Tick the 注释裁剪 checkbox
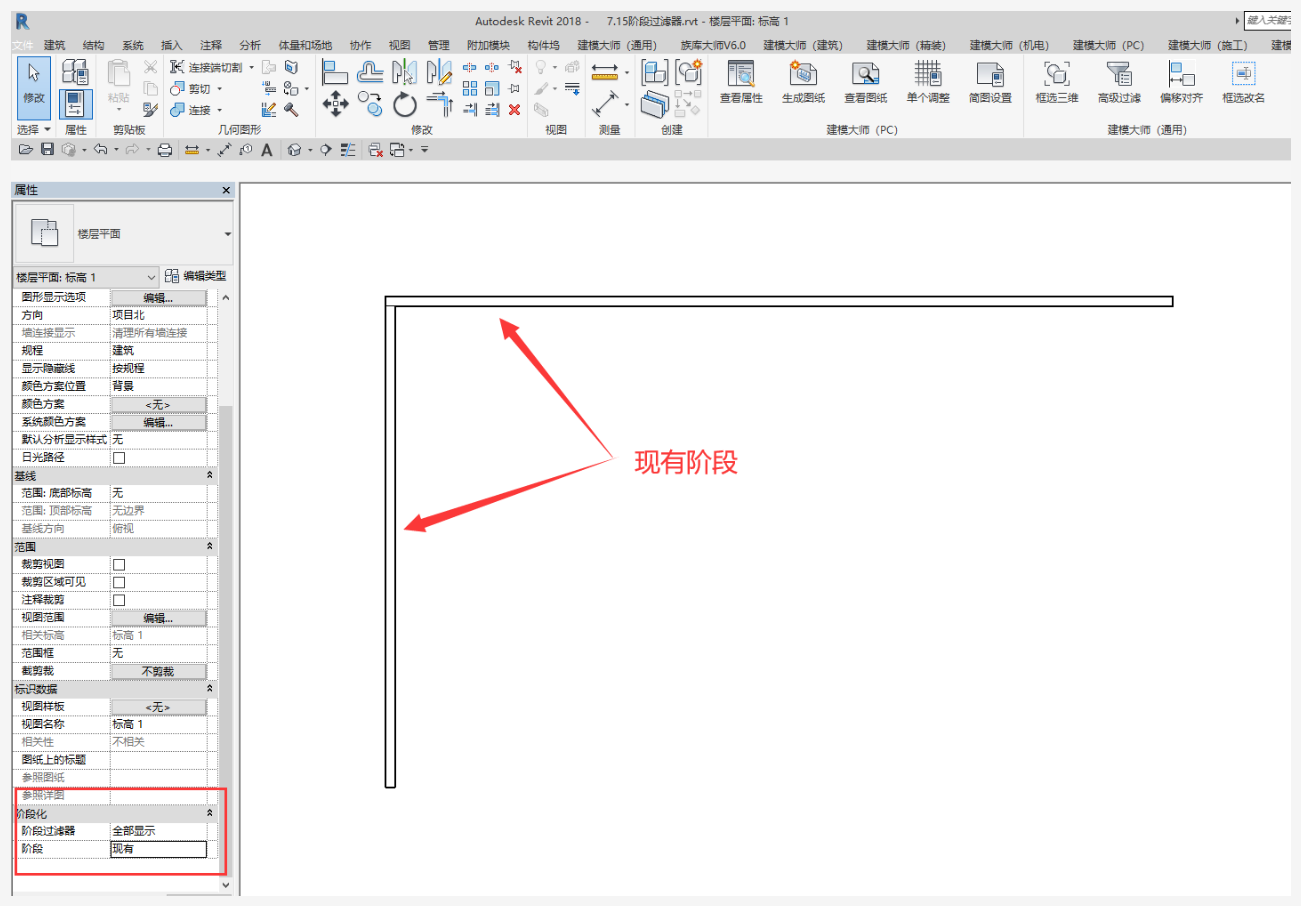Screen dimensions: 1301x906 (119, 600)
